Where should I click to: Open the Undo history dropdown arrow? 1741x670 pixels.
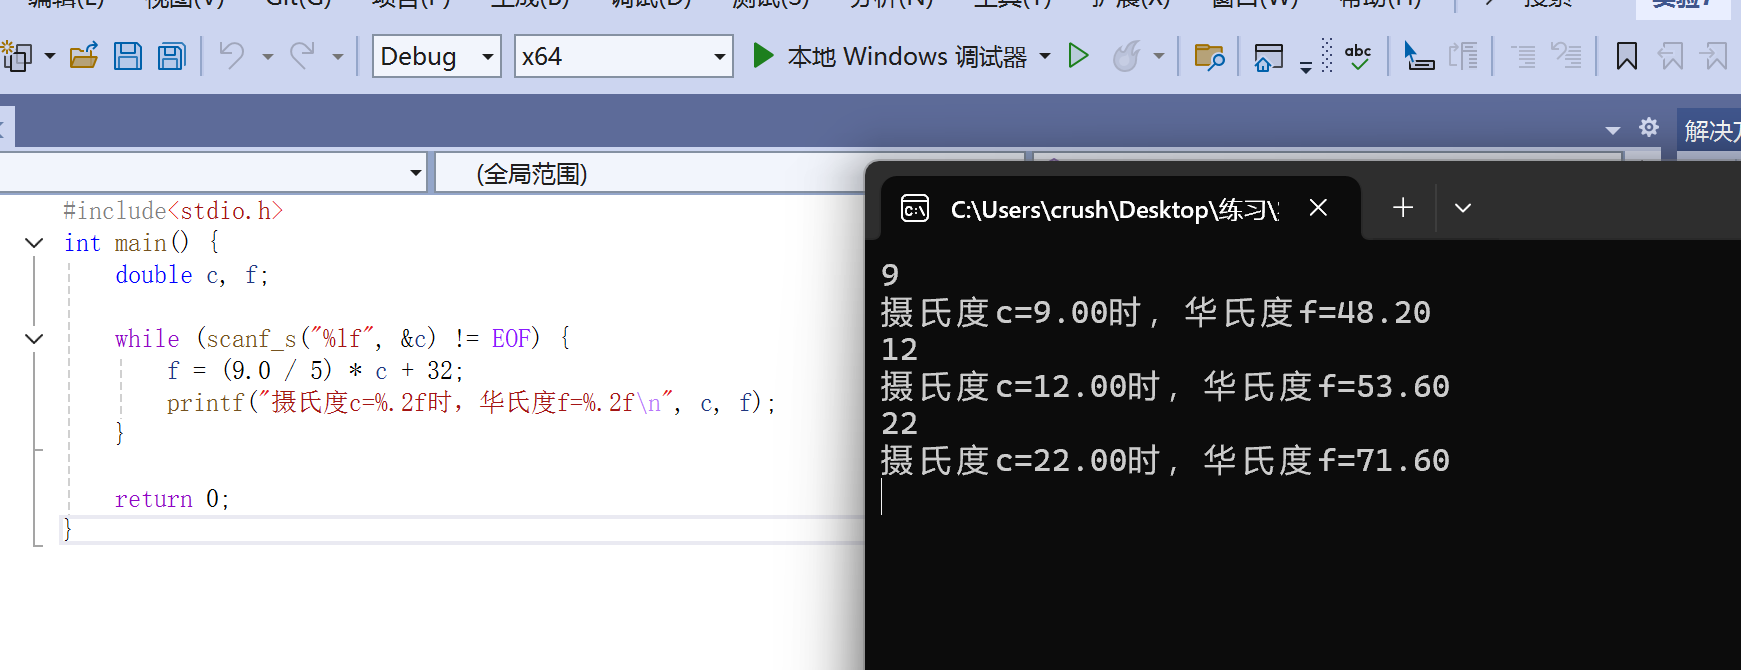(267, 57)
